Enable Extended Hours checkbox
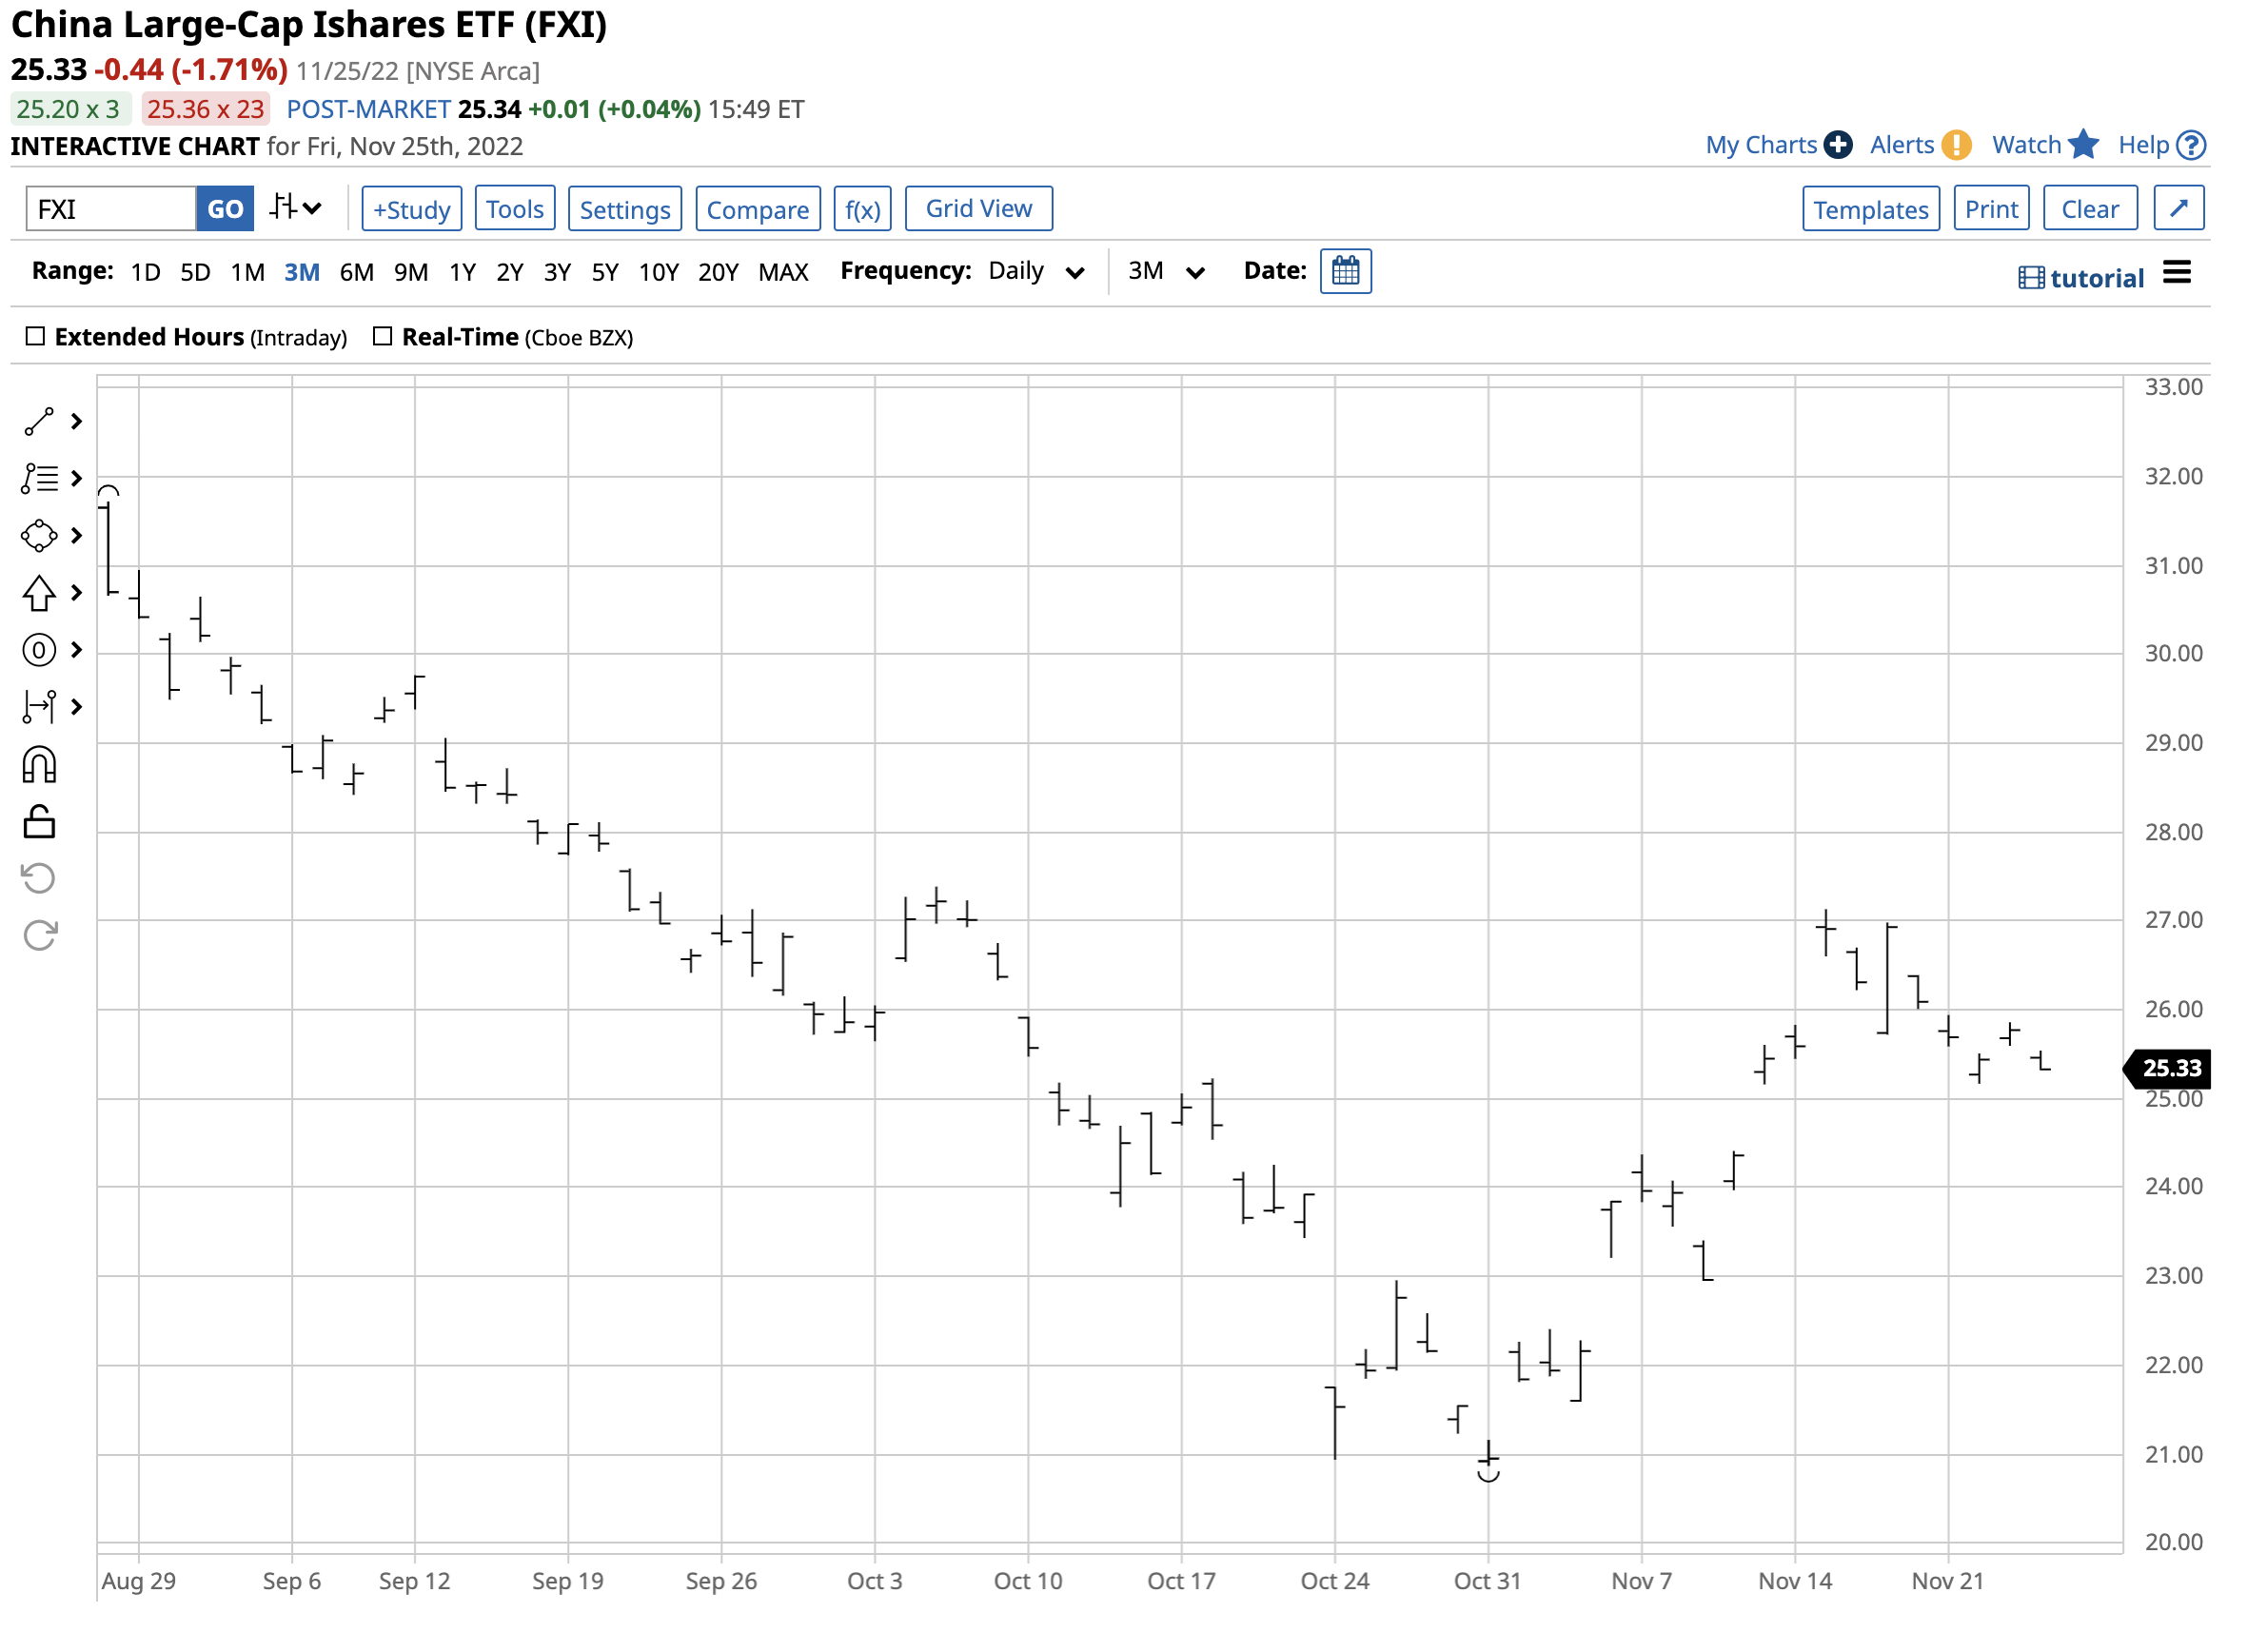Viewport: 2267px width, 1652px height. point(36,337)
